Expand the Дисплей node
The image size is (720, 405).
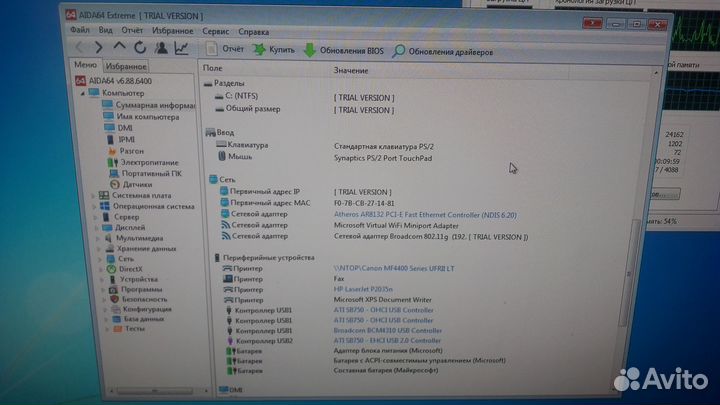coord(97,228)
